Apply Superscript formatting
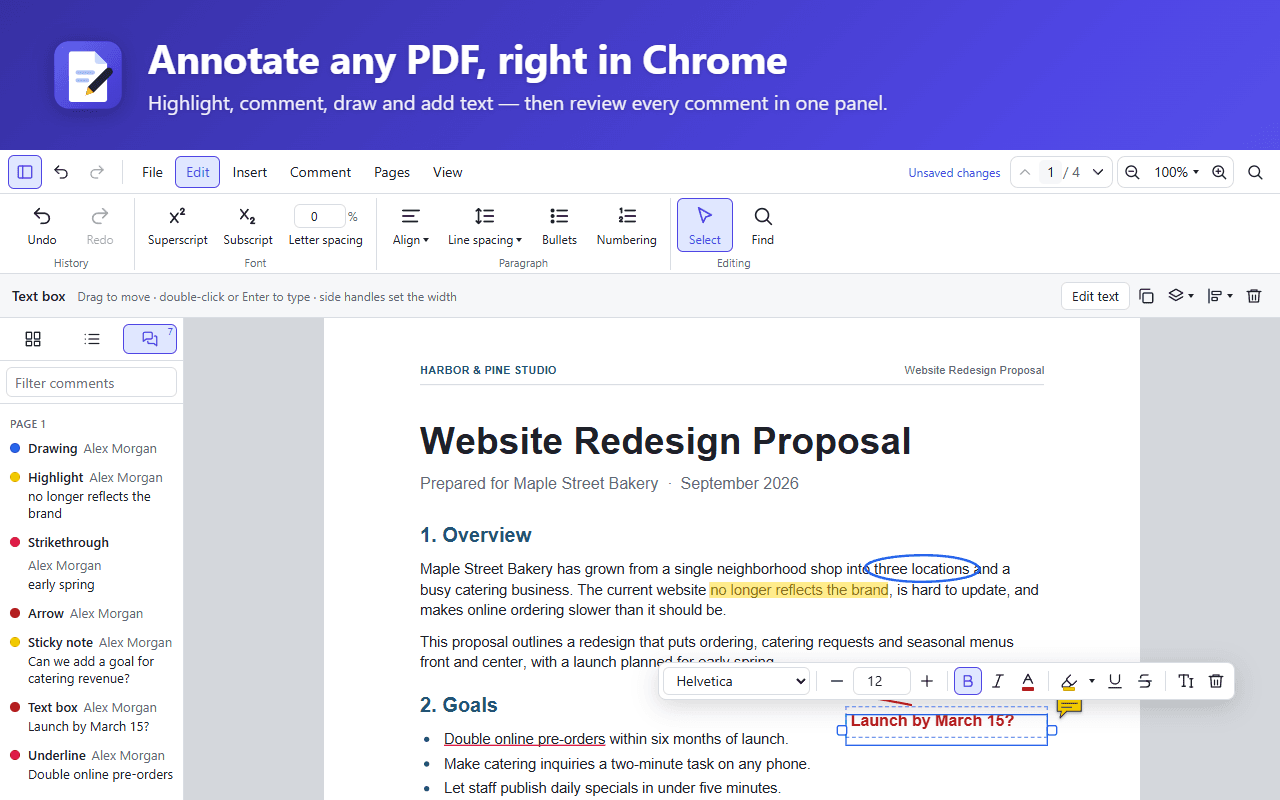 click(x=177, y=225)
